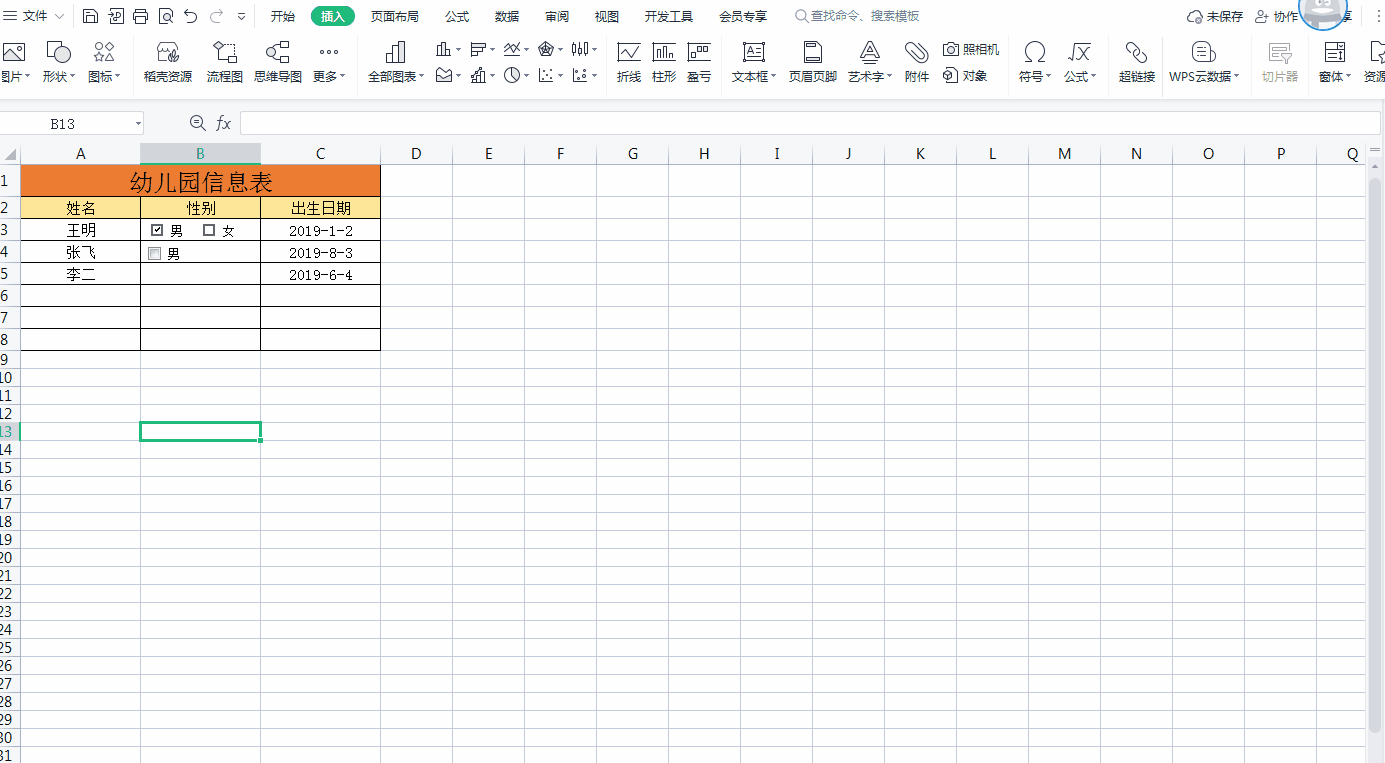
Task: Open the Name Box dropdown arrow
Action: click(138, 123)
